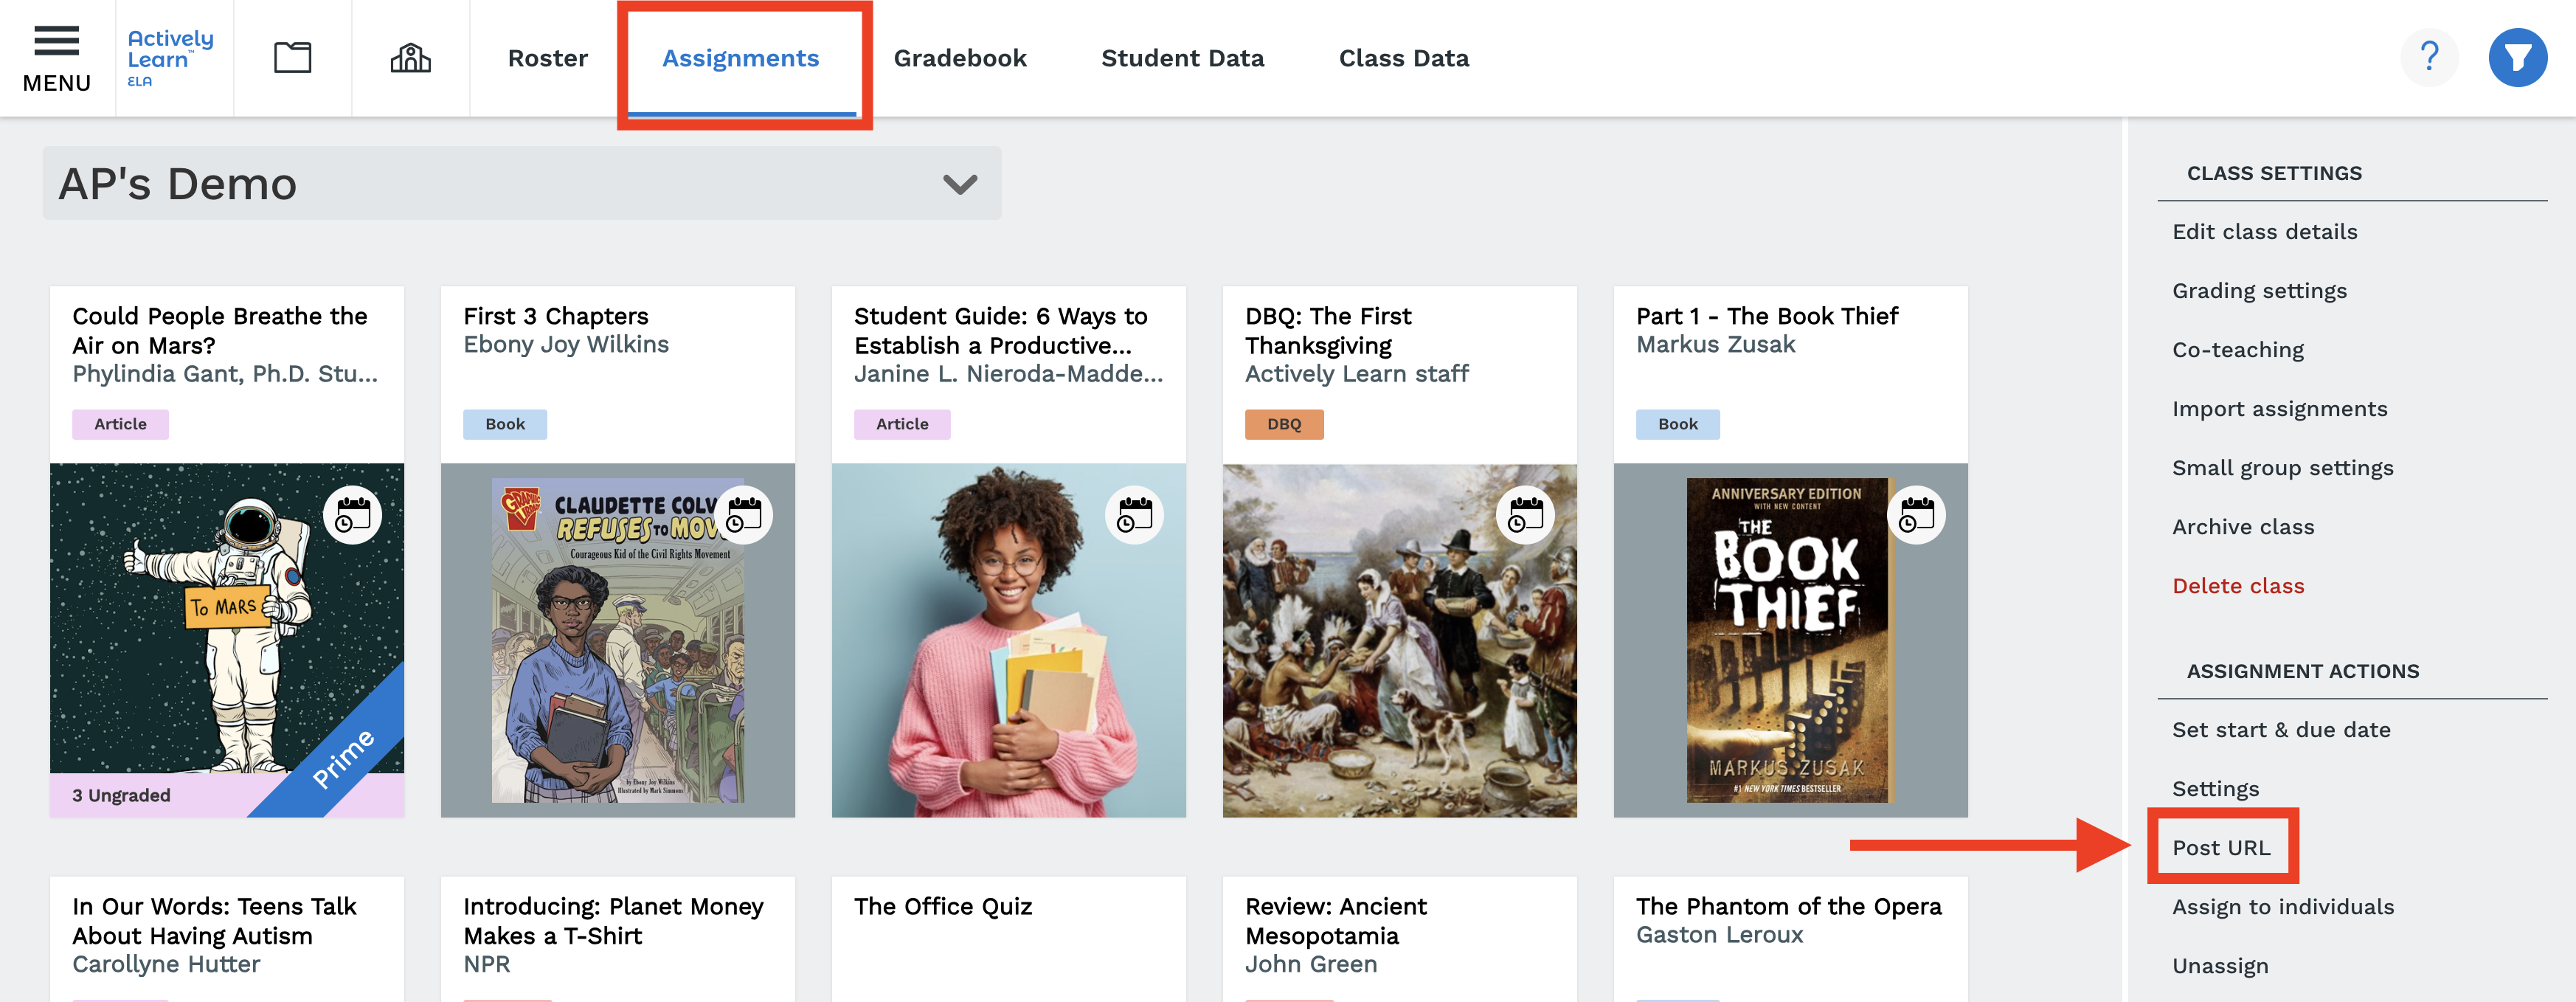Click Import assignments
The image size is (2576, 1002).
pos(2279,408)
